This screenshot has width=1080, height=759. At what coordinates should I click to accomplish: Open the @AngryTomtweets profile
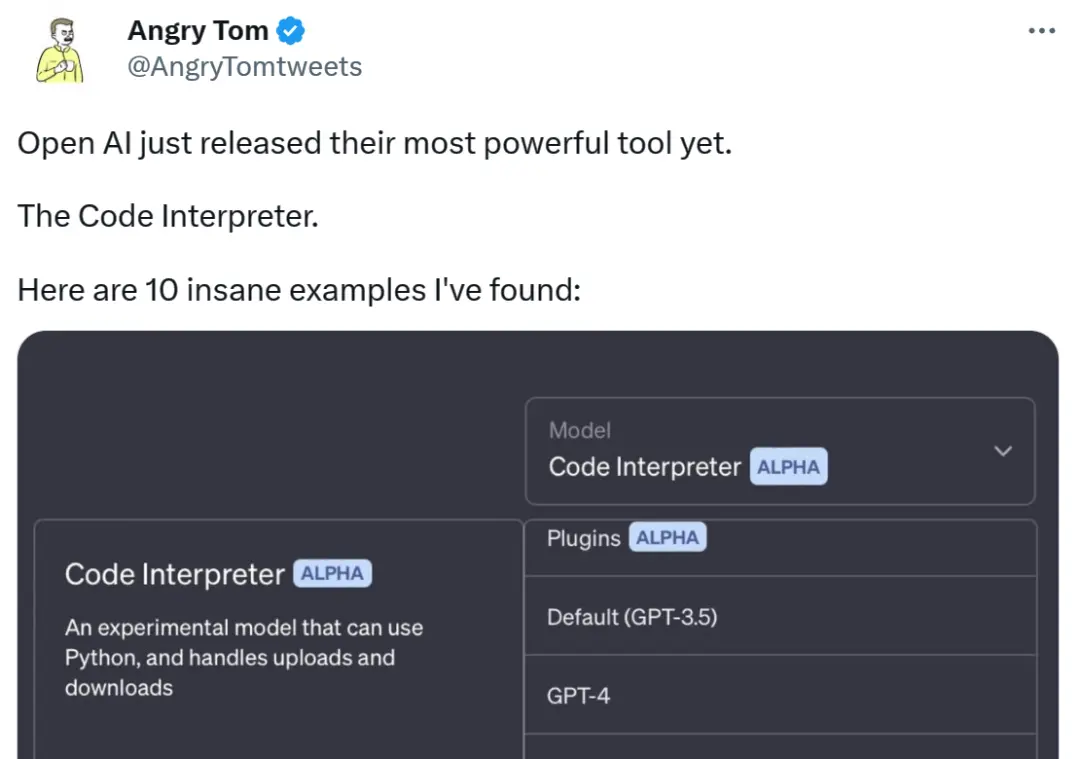point(246,66)
